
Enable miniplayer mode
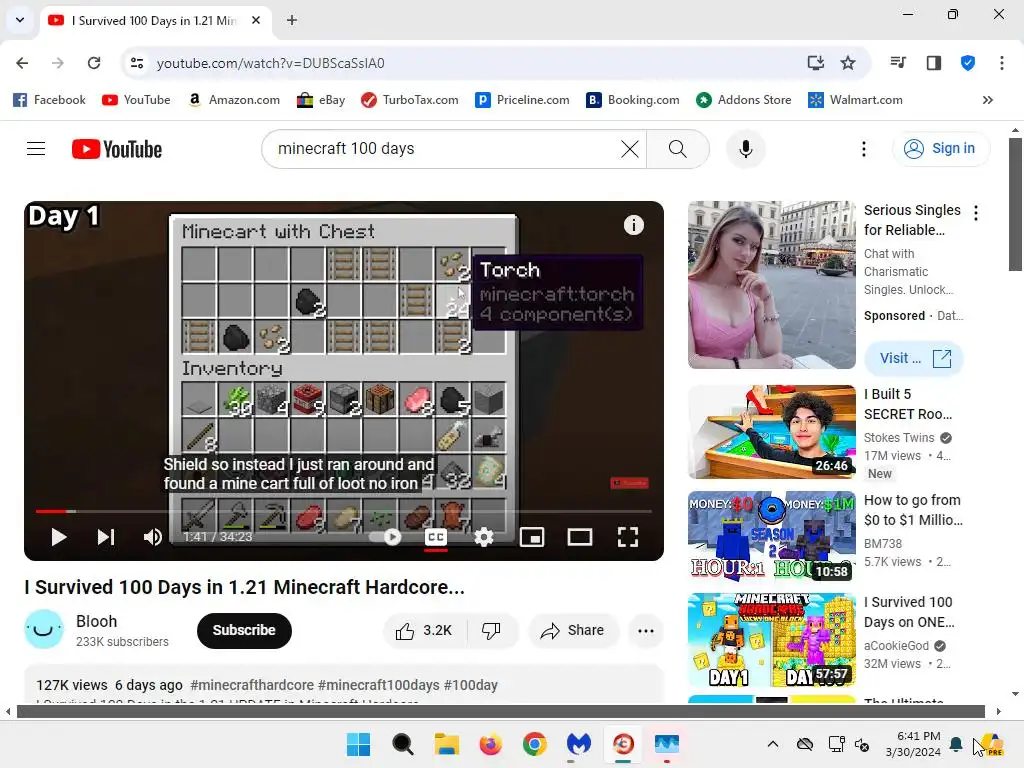532,537
